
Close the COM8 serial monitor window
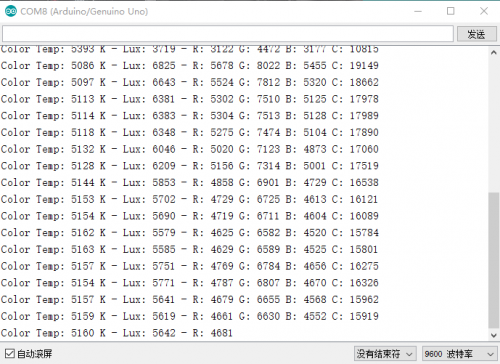click(x=484, y=11)
